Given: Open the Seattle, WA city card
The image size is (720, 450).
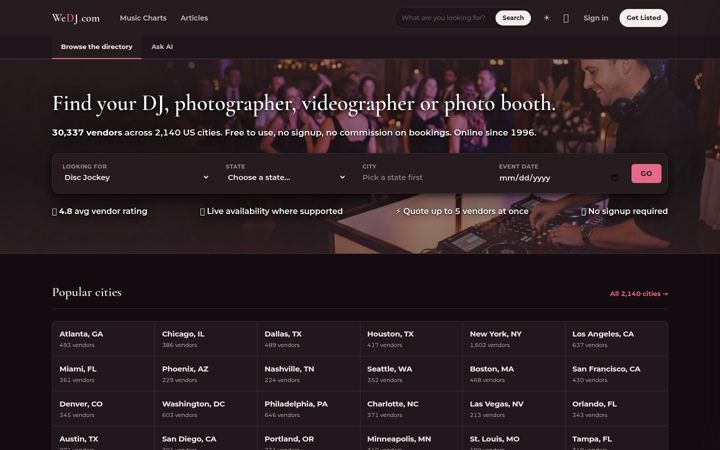Looking at the screenshot, I should (411, 374).
